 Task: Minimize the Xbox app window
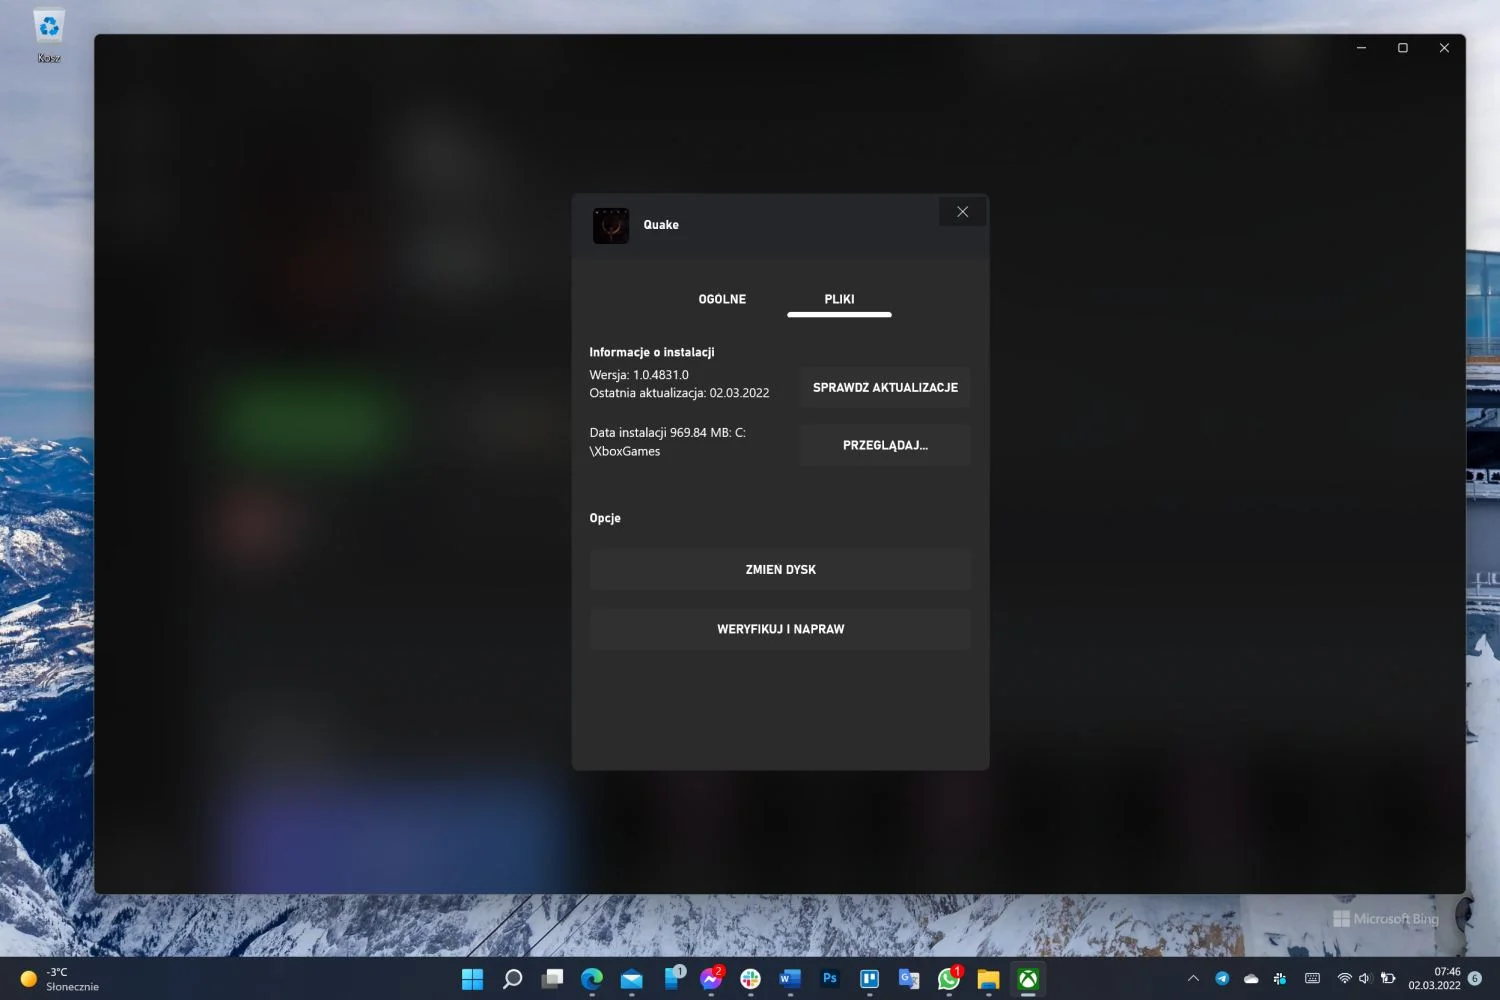tap(1361, 48)
